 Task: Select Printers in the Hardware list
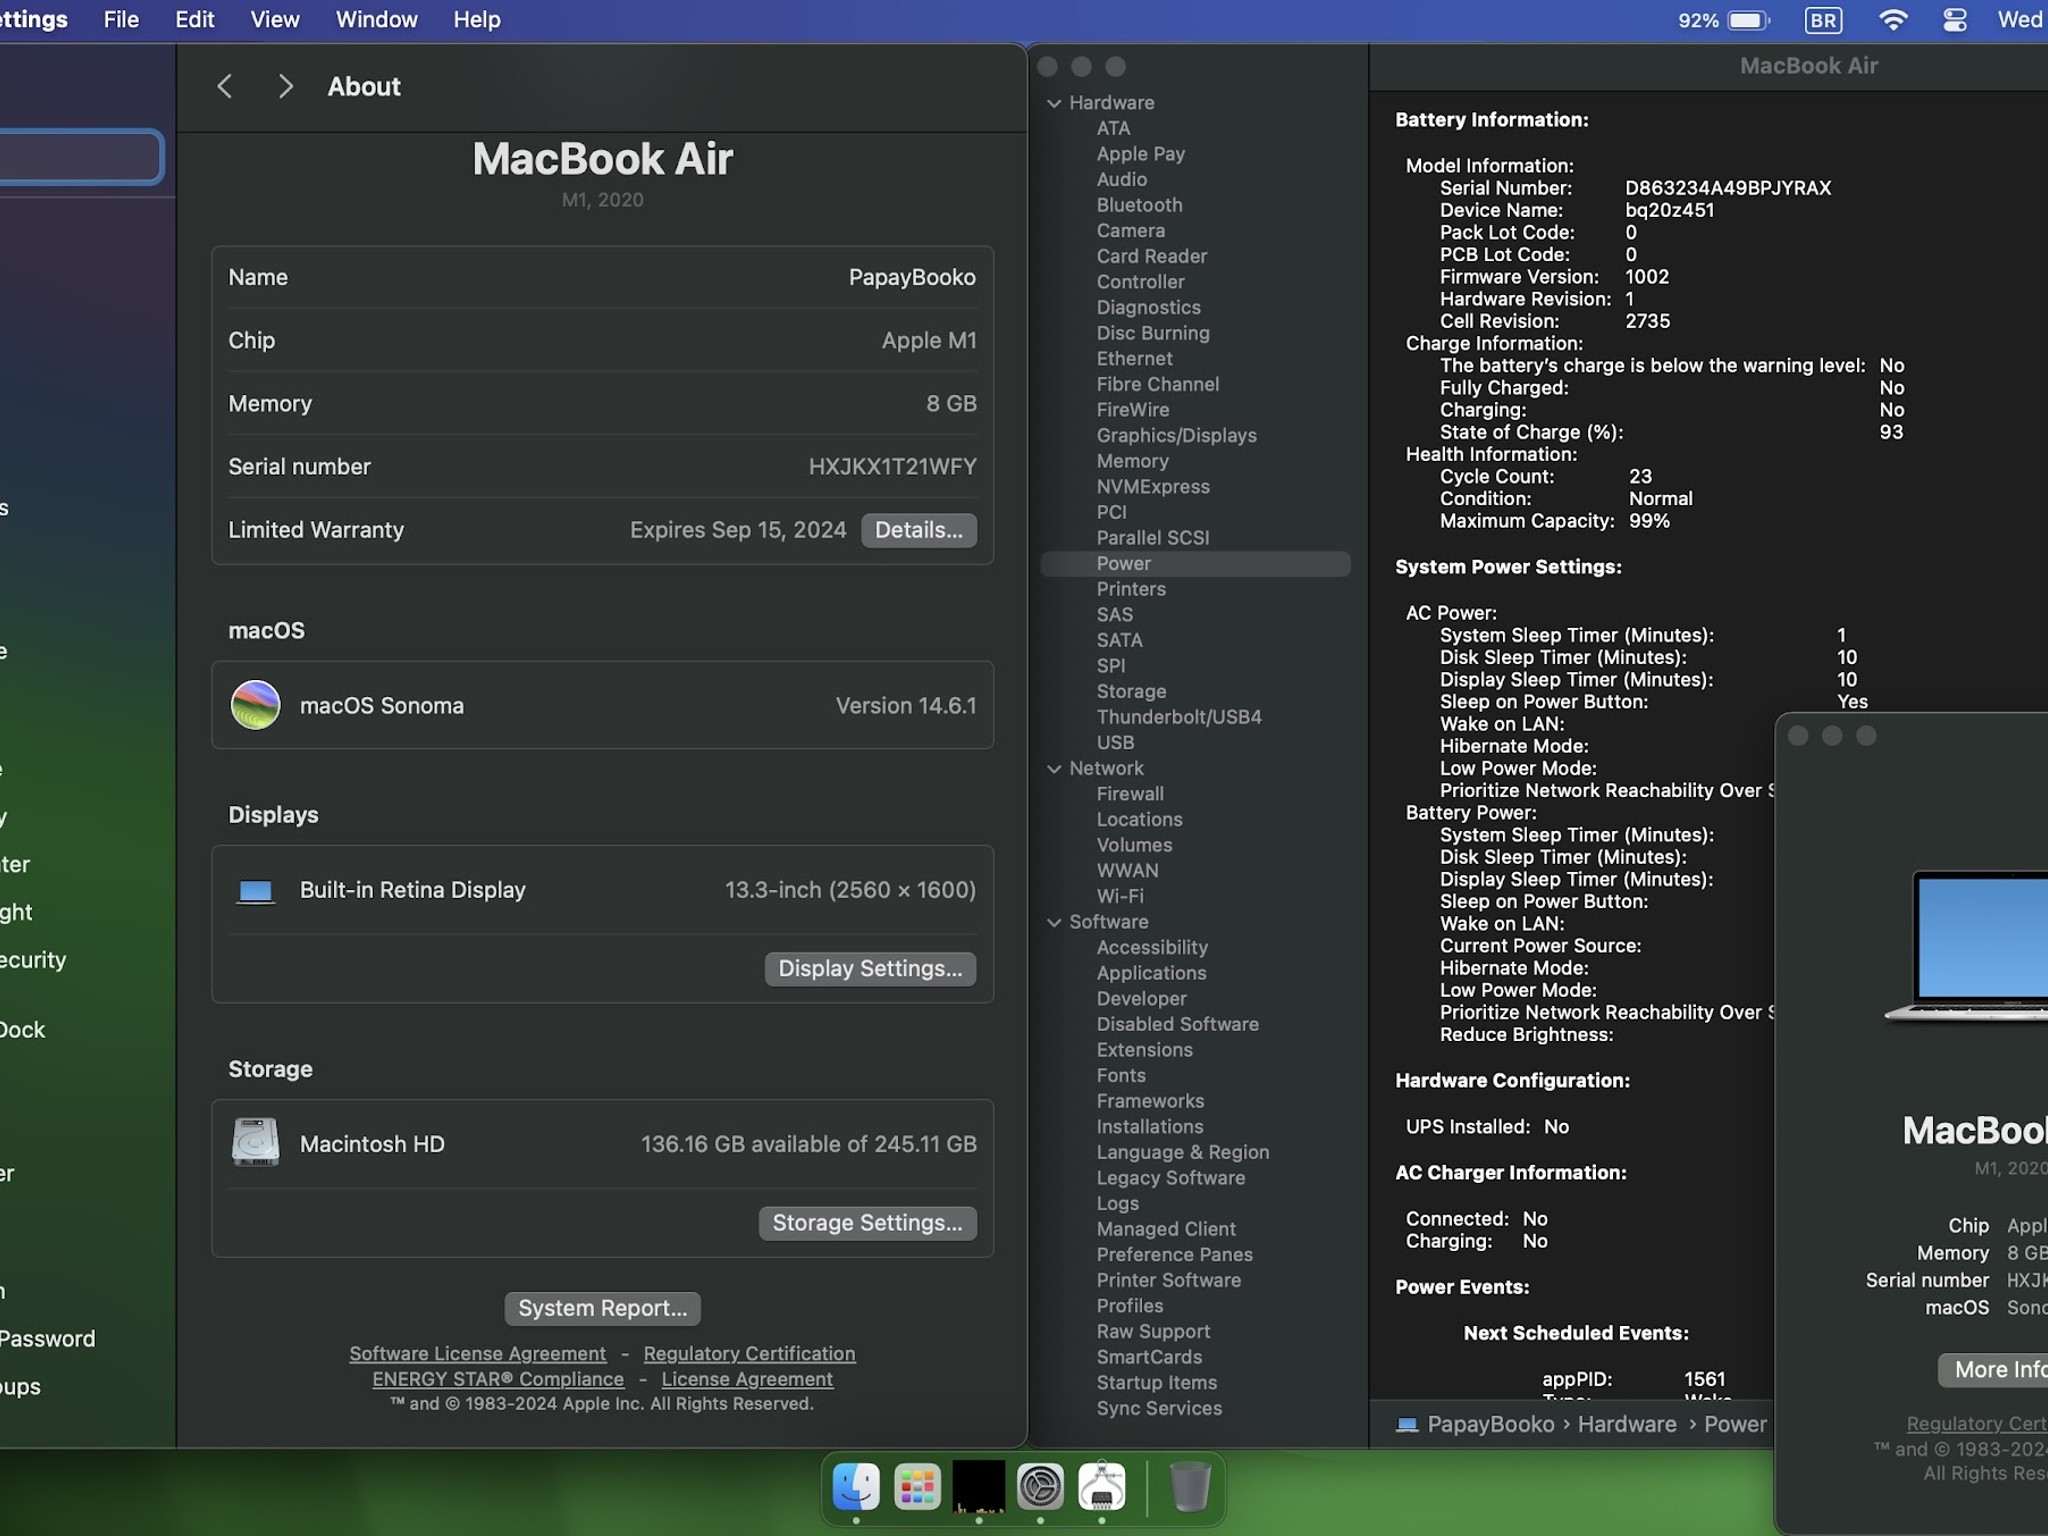(1131, 589)
